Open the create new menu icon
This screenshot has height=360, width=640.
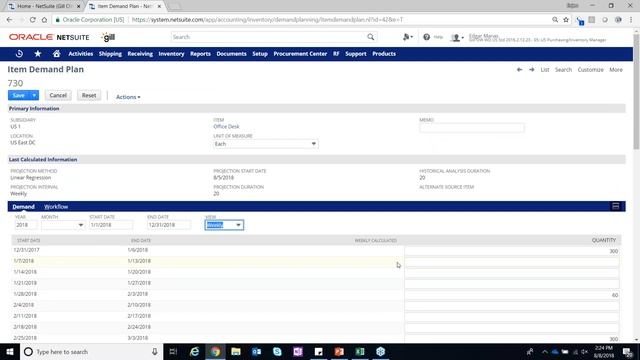click(407, 37)
